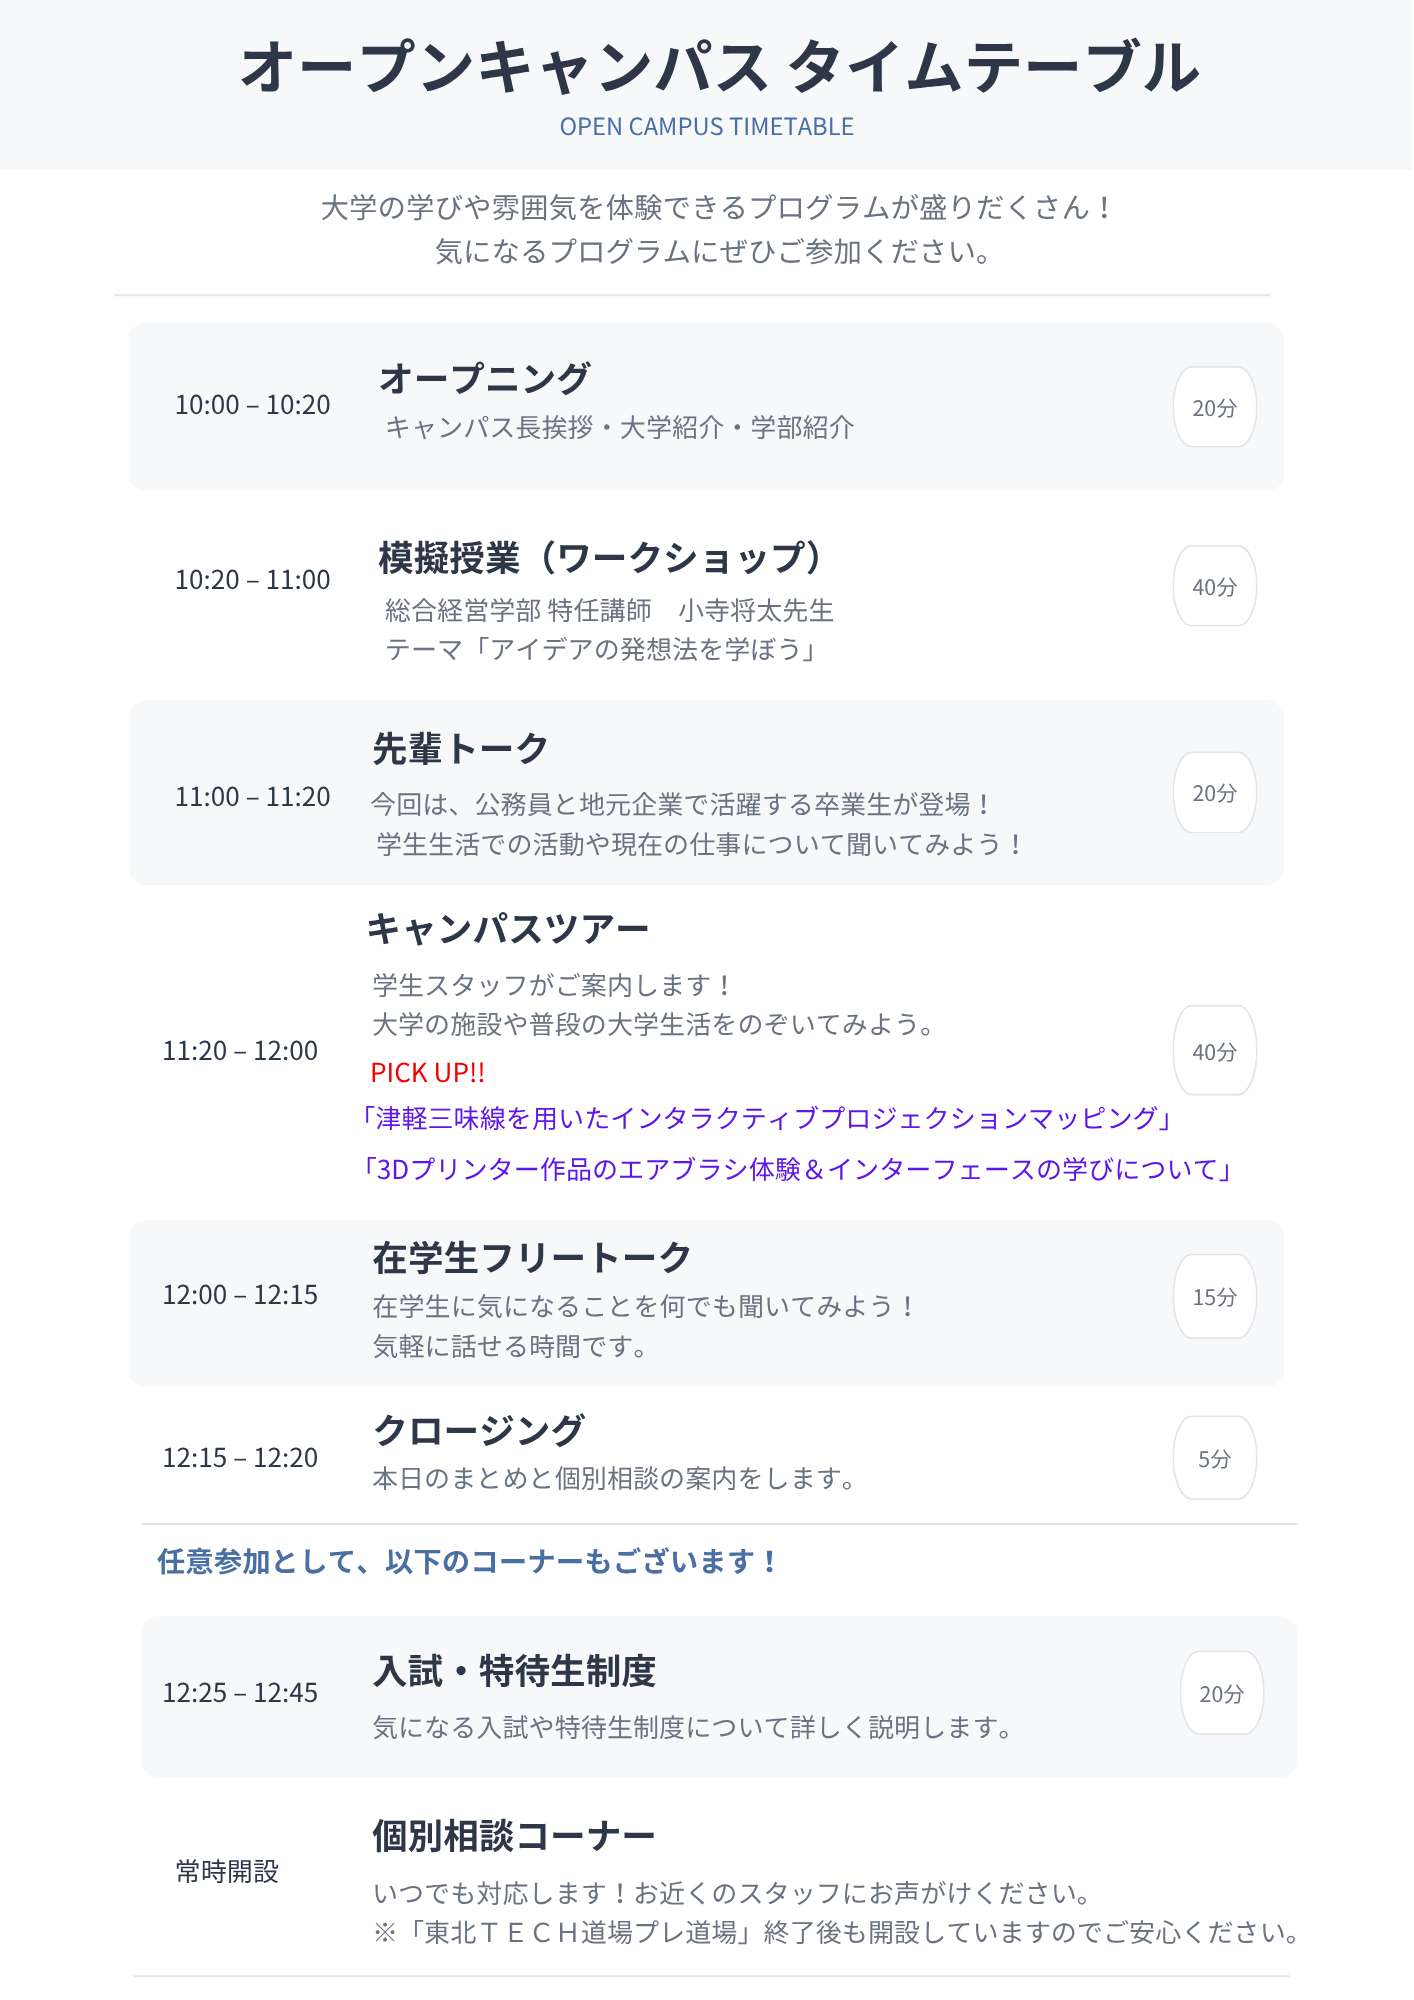Click the 10:00 – 10:20 time slot

pyautogui.click(x=253, y=405)
